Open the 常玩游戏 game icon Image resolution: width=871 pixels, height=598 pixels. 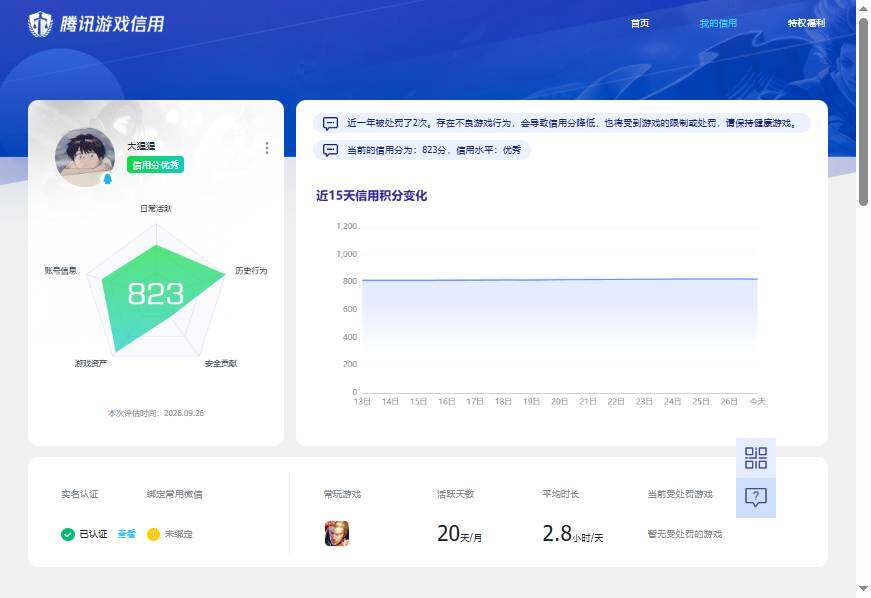coord(337,534)
